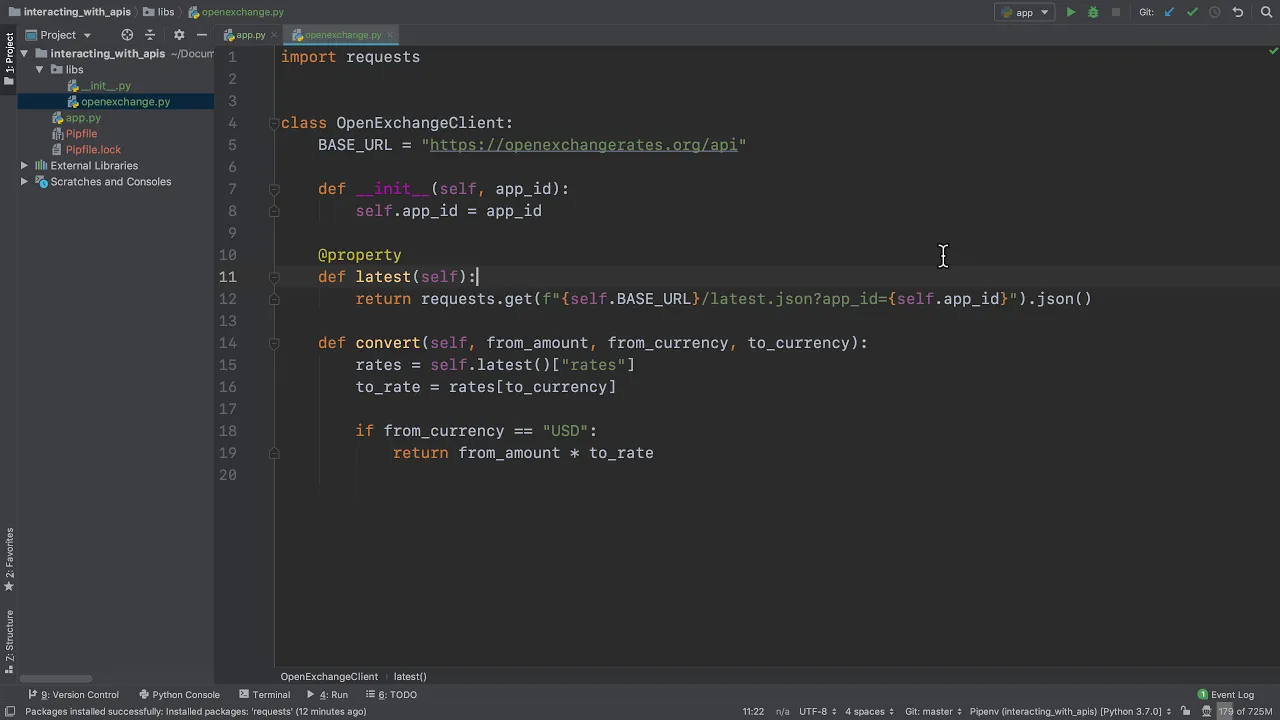Expand External Libraries node
The height and width of the screenshot is (720, 1280).
click(x=24, y=166)
